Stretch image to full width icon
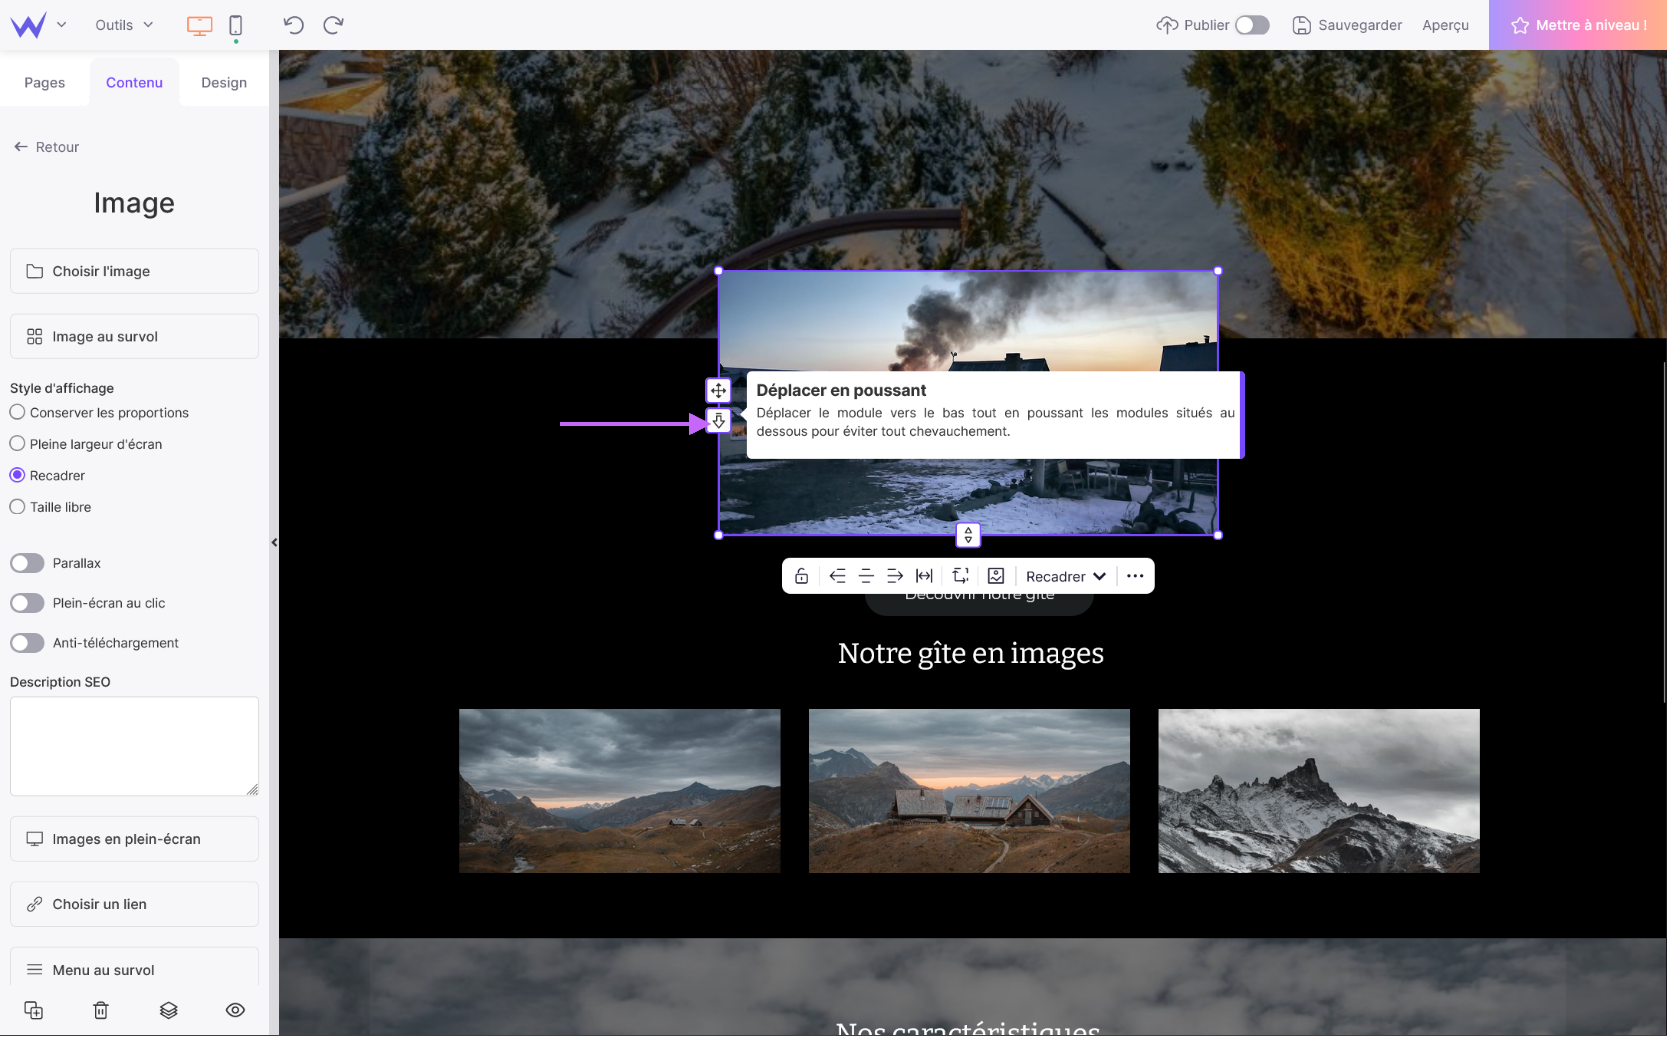 925,577
